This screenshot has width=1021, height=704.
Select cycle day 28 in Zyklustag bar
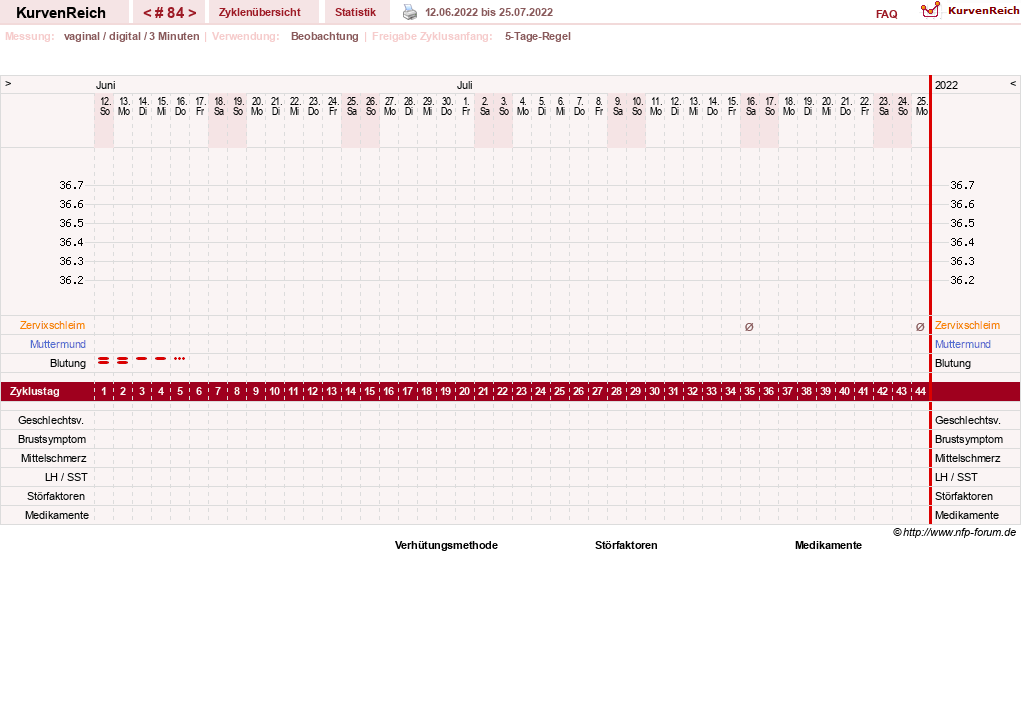click(616, 391)
